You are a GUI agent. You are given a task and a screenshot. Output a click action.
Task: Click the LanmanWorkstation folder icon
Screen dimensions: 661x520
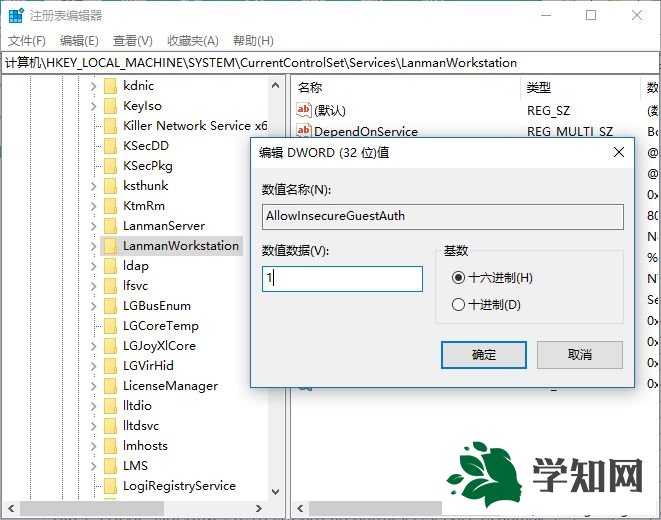110,246
